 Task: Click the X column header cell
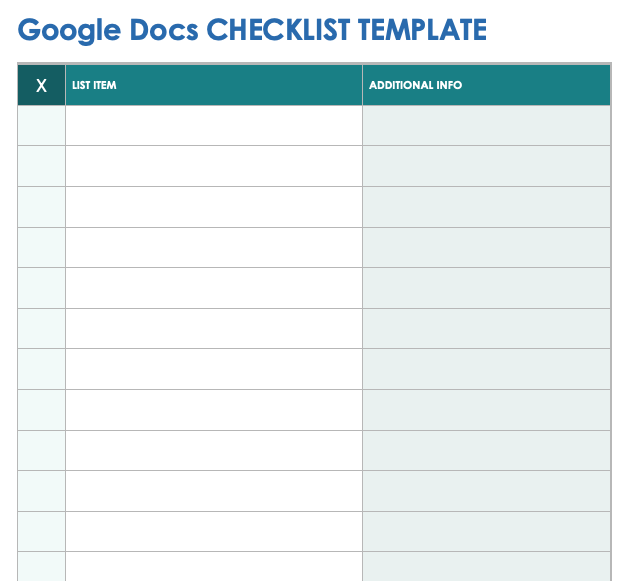41,85
